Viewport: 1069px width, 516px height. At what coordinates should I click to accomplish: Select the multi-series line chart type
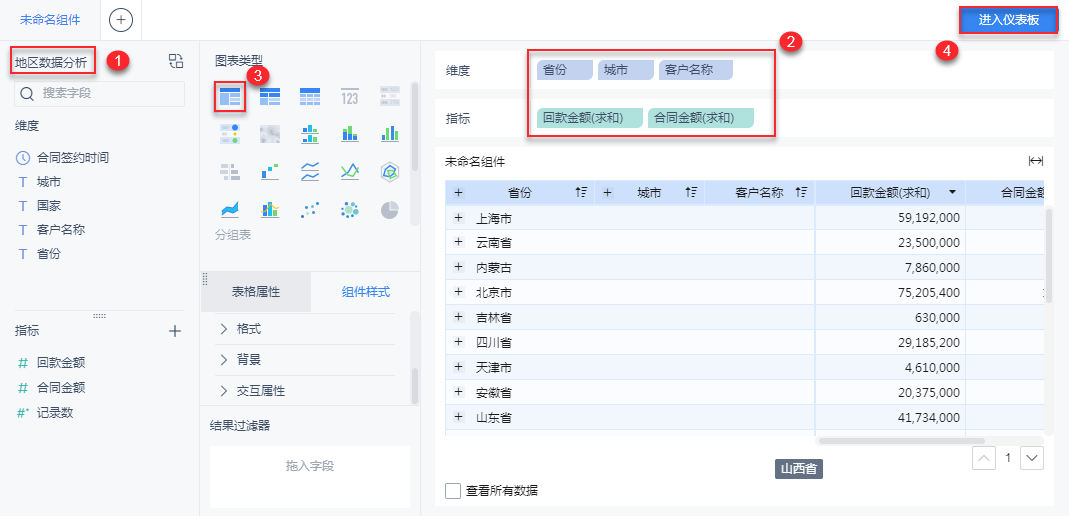(350, 172)
